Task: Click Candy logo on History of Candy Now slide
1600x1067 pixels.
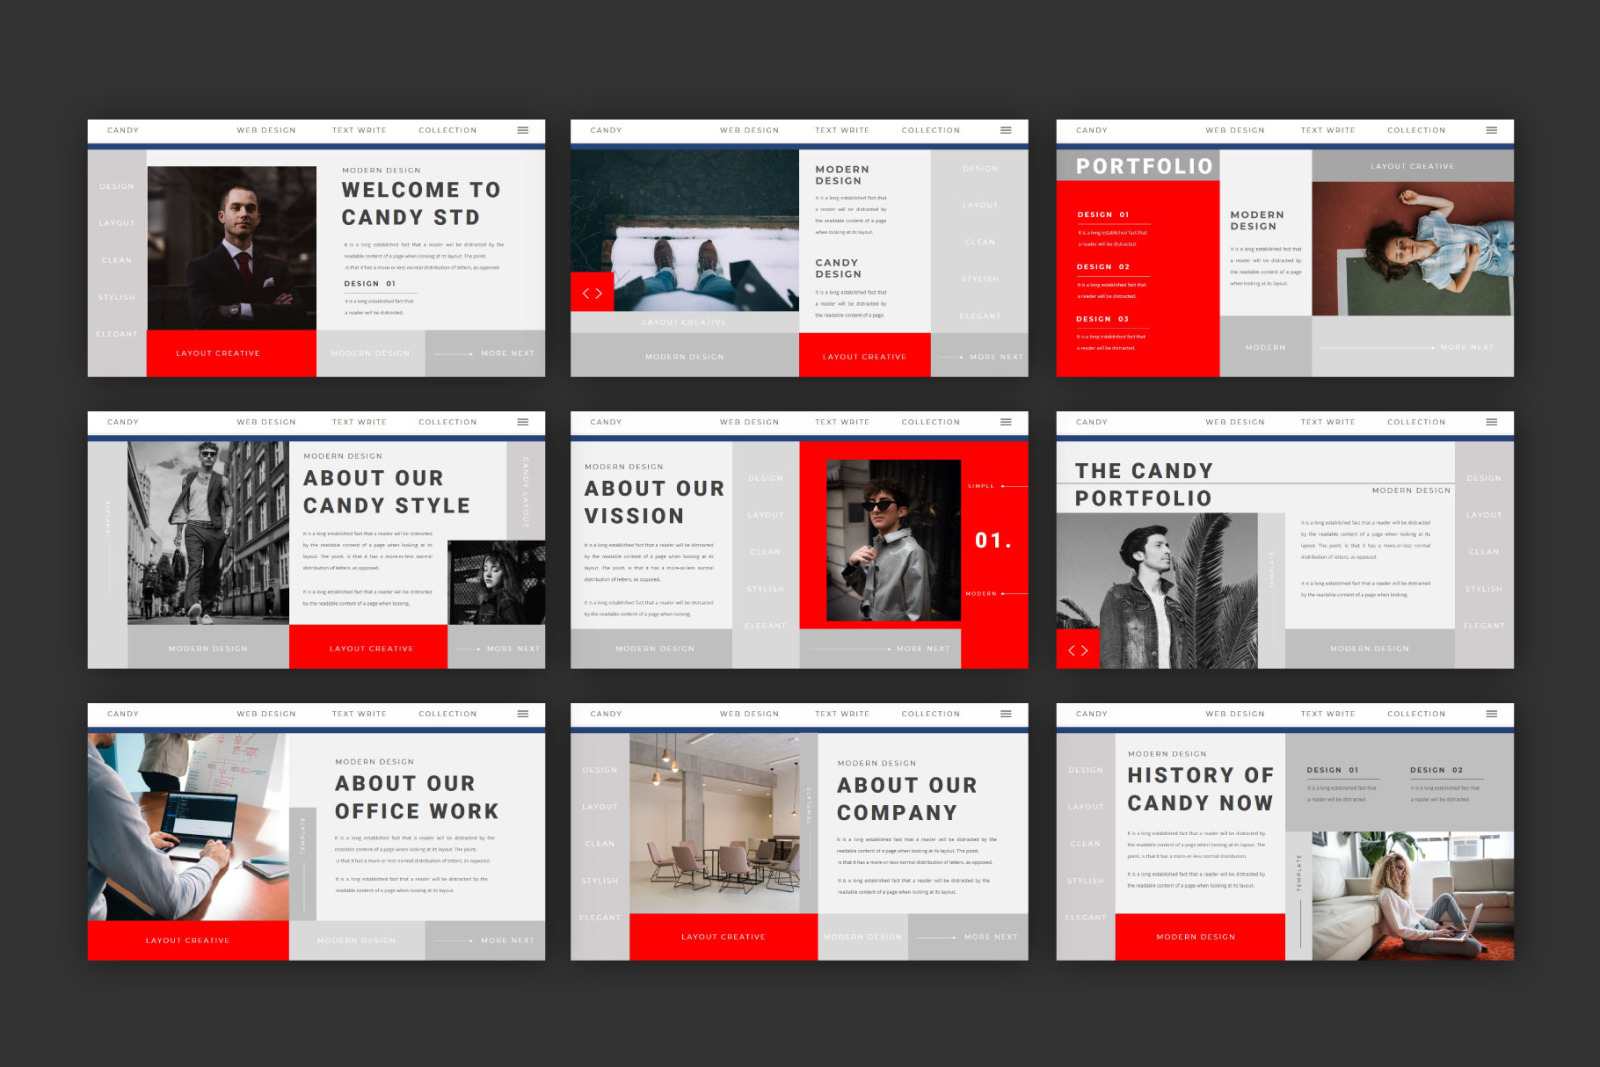Action: point(1091,714)
